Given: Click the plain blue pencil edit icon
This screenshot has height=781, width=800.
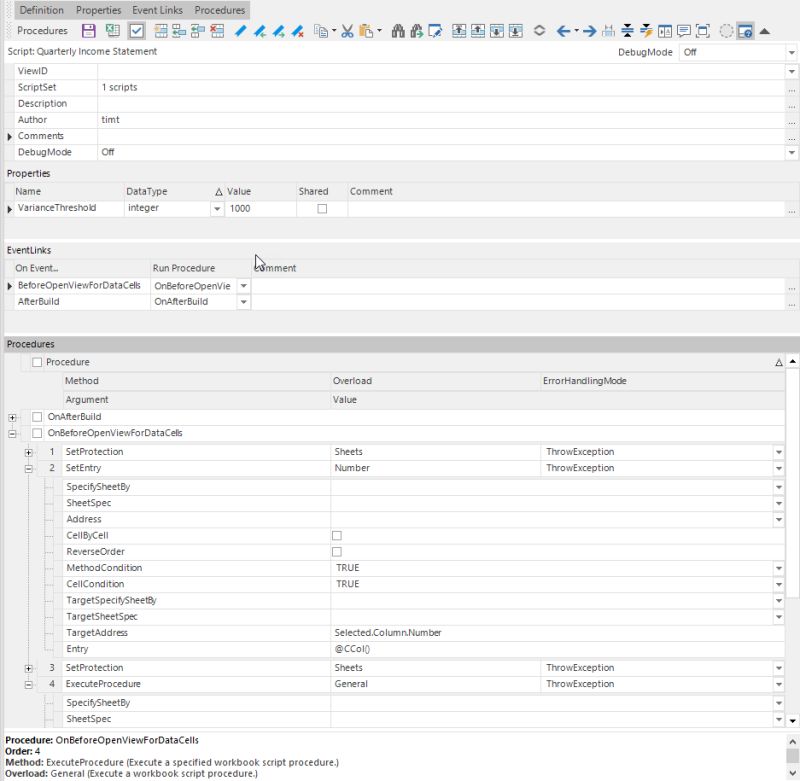Looking at the screenshot, I should tap(240, 31).
